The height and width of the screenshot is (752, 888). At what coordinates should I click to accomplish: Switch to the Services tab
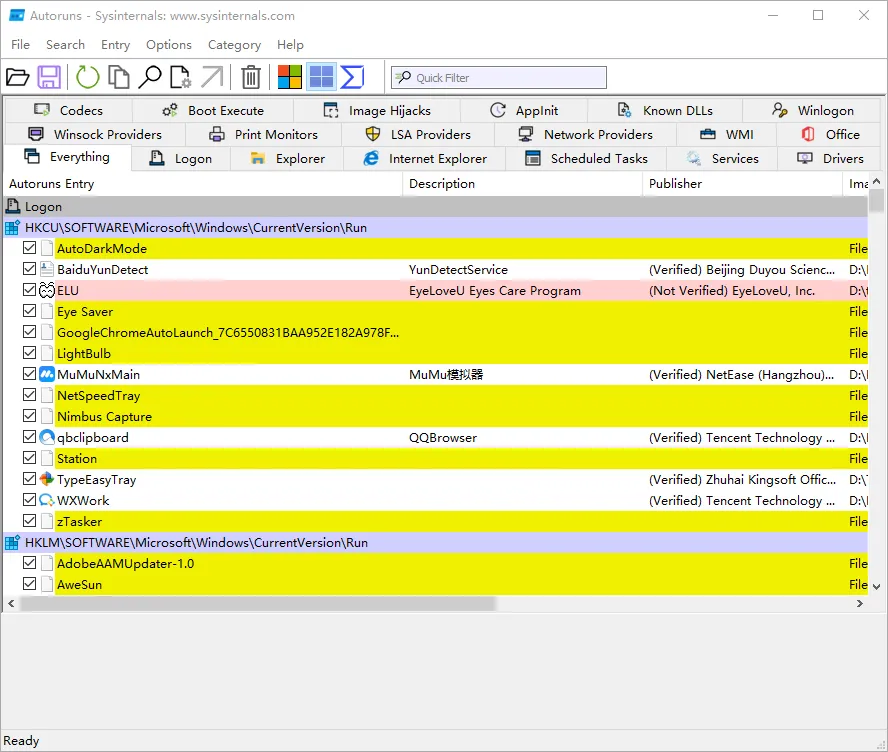pyautogui.click(x=722, y=159)
